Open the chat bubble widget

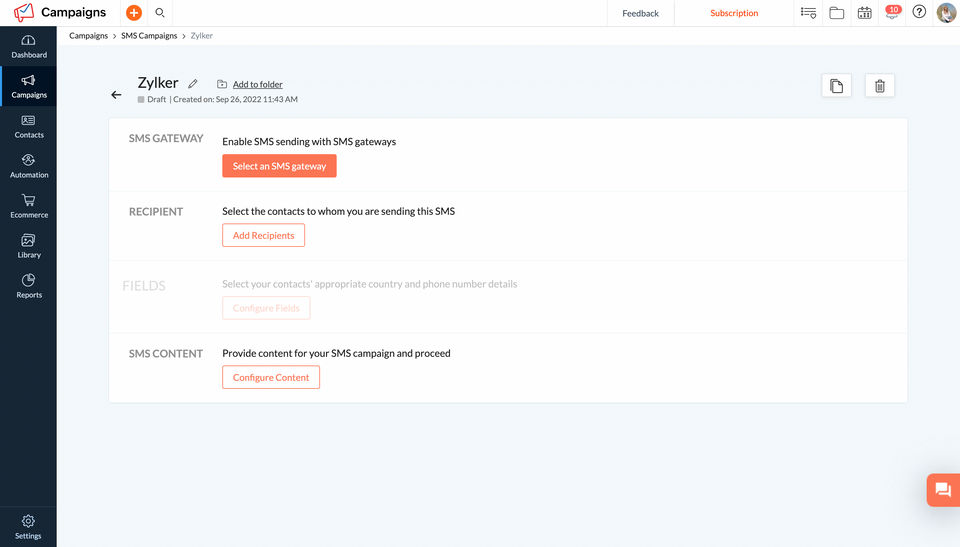click(x=942, y=490)
